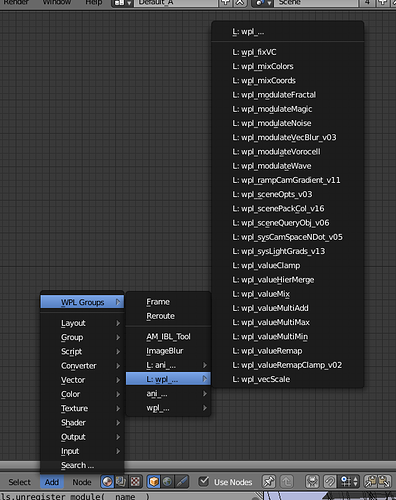Screen dimensions: 396x500
Task: Switch to shader node tree type icon
Action: click(x=107, y=482)
